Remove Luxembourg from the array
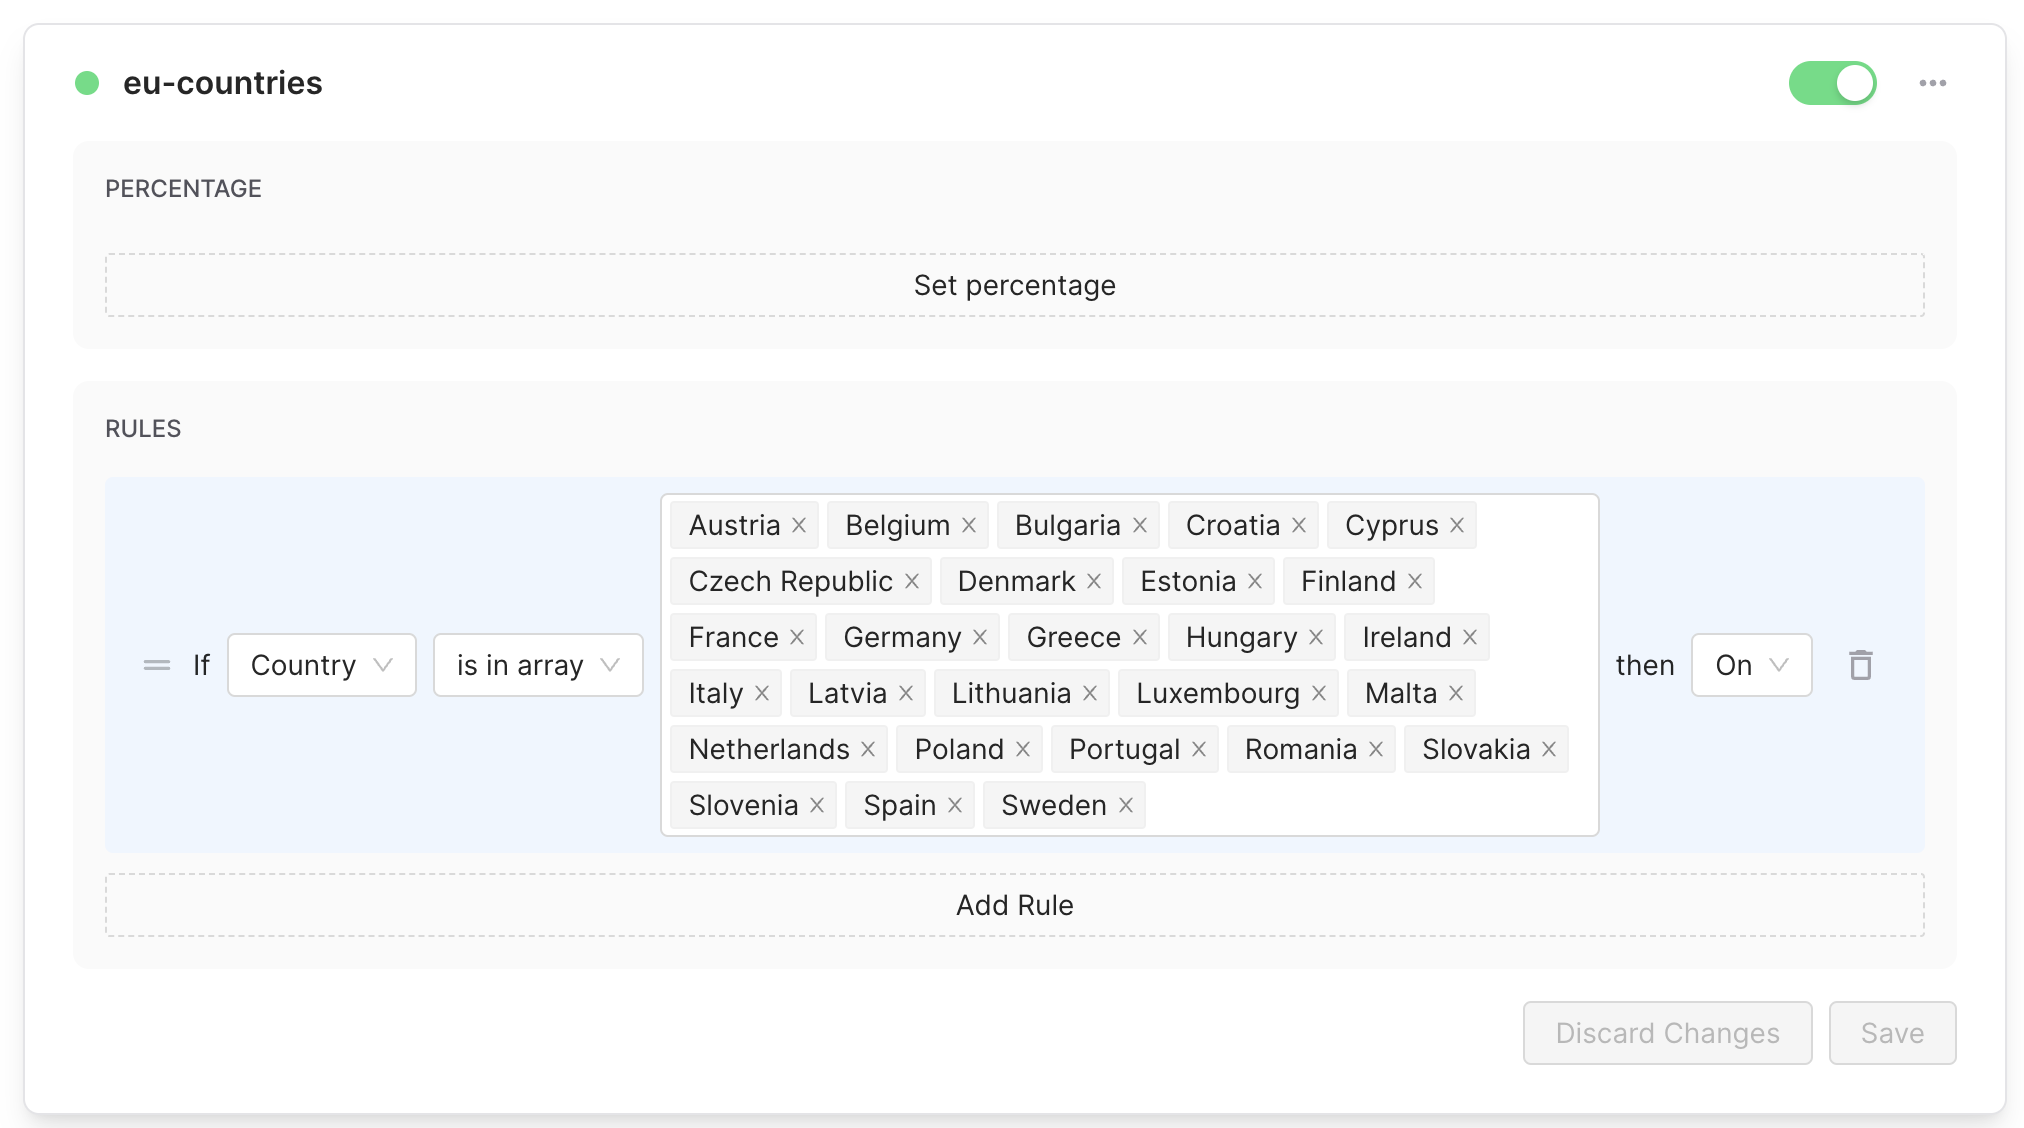The image size is (2024, 1128). tap(1319, 693)
